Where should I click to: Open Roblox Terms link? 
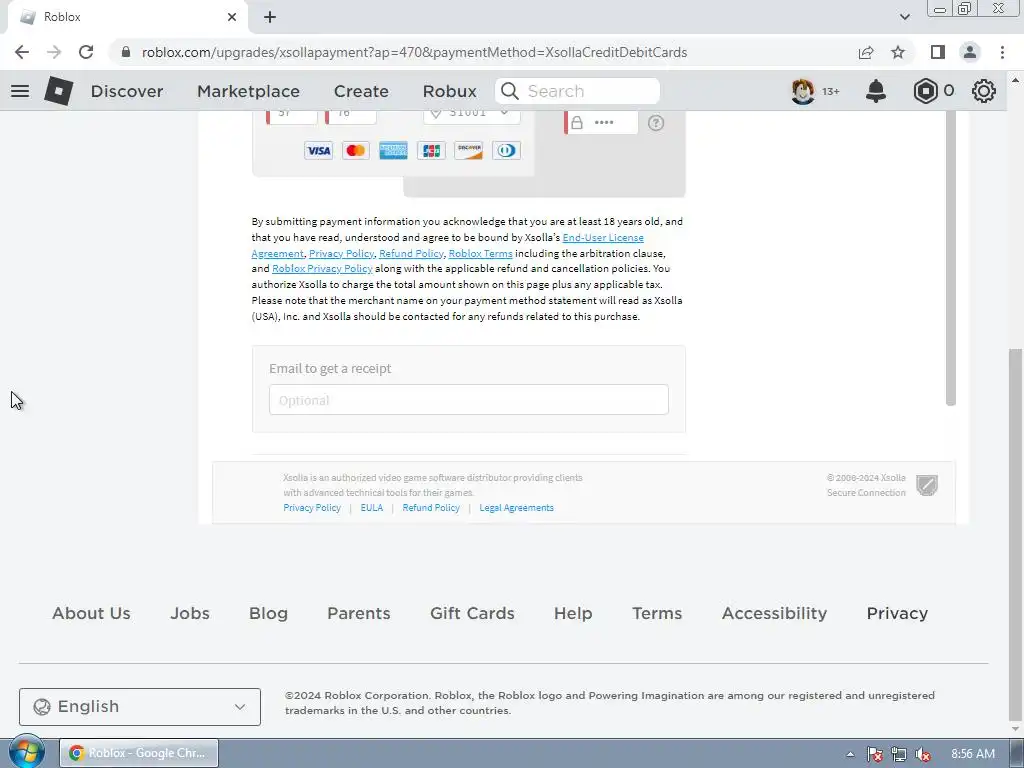click(x=480, y=253)
